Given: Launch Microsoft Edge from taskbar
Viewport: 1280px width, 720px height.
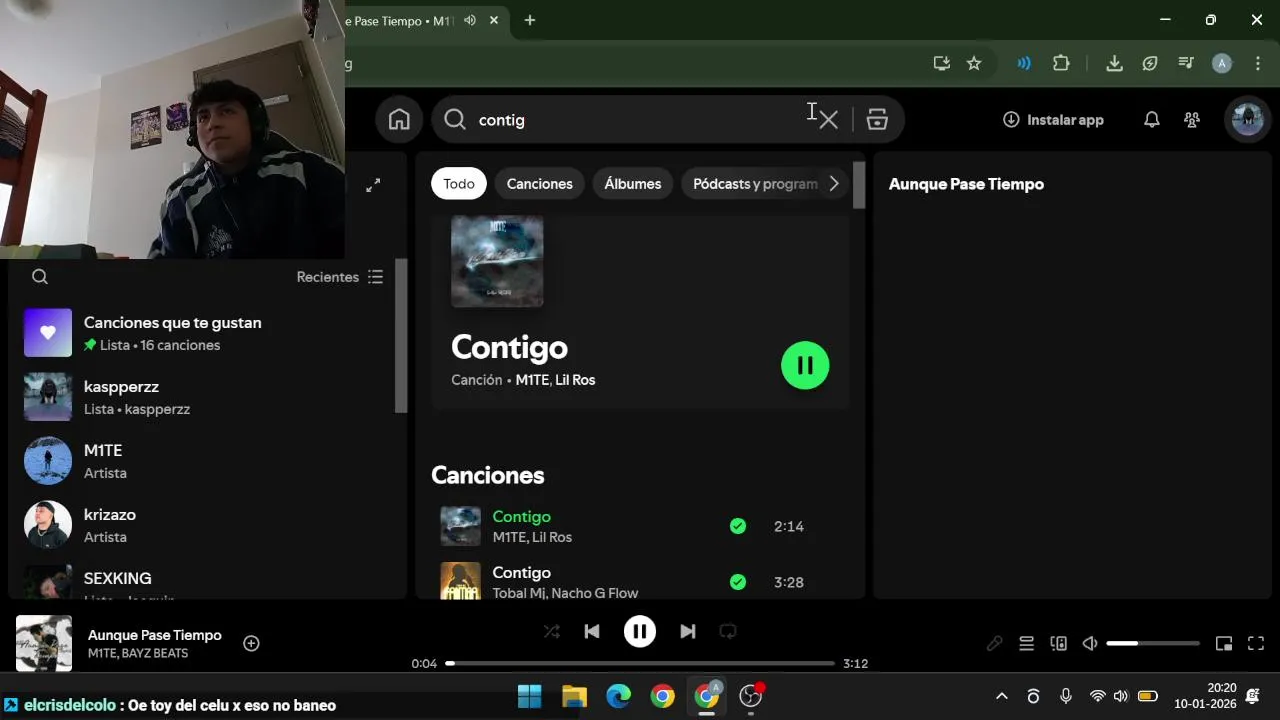Looking at the screenshot, I should pyautogui.click(x=619, y=696).
